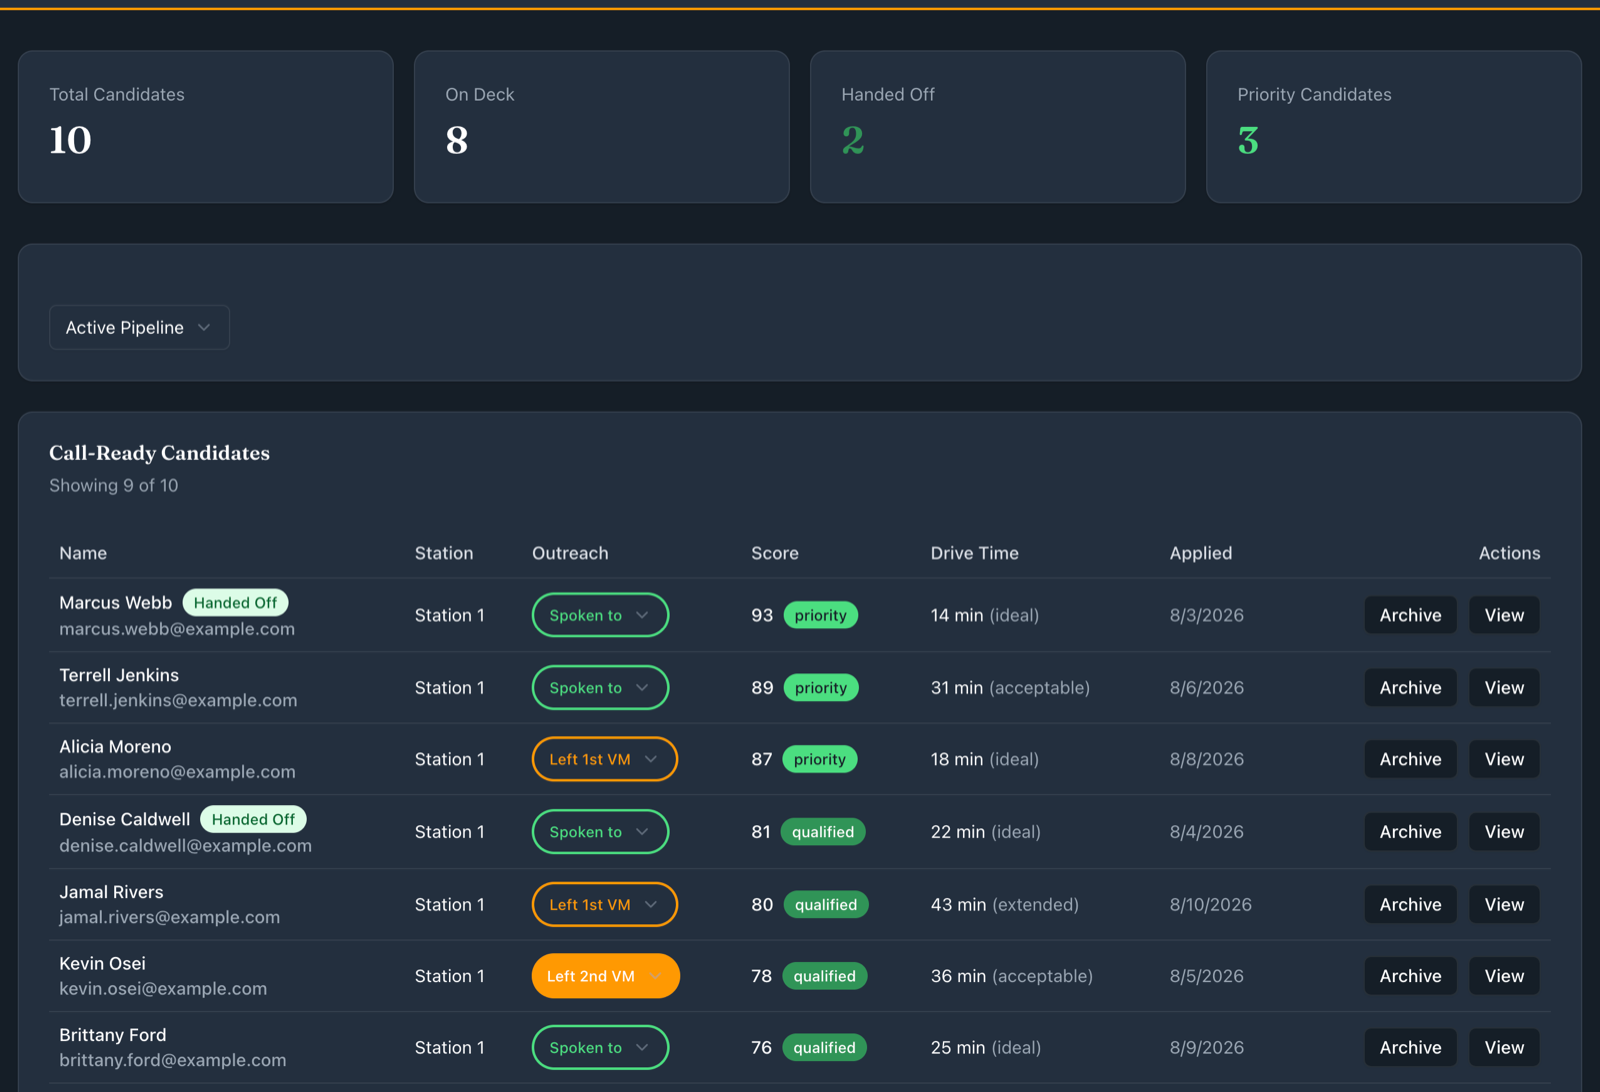Archive Brittany Ford
The height and width of the screenshot is (1092, 1600).
click(x=1410, y=1048)
